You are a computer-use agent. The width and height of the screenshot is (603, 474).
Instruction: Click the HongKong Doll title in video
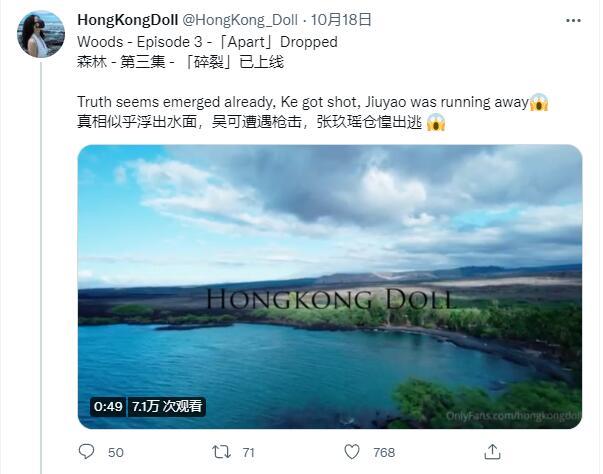[x=330, y=299]
